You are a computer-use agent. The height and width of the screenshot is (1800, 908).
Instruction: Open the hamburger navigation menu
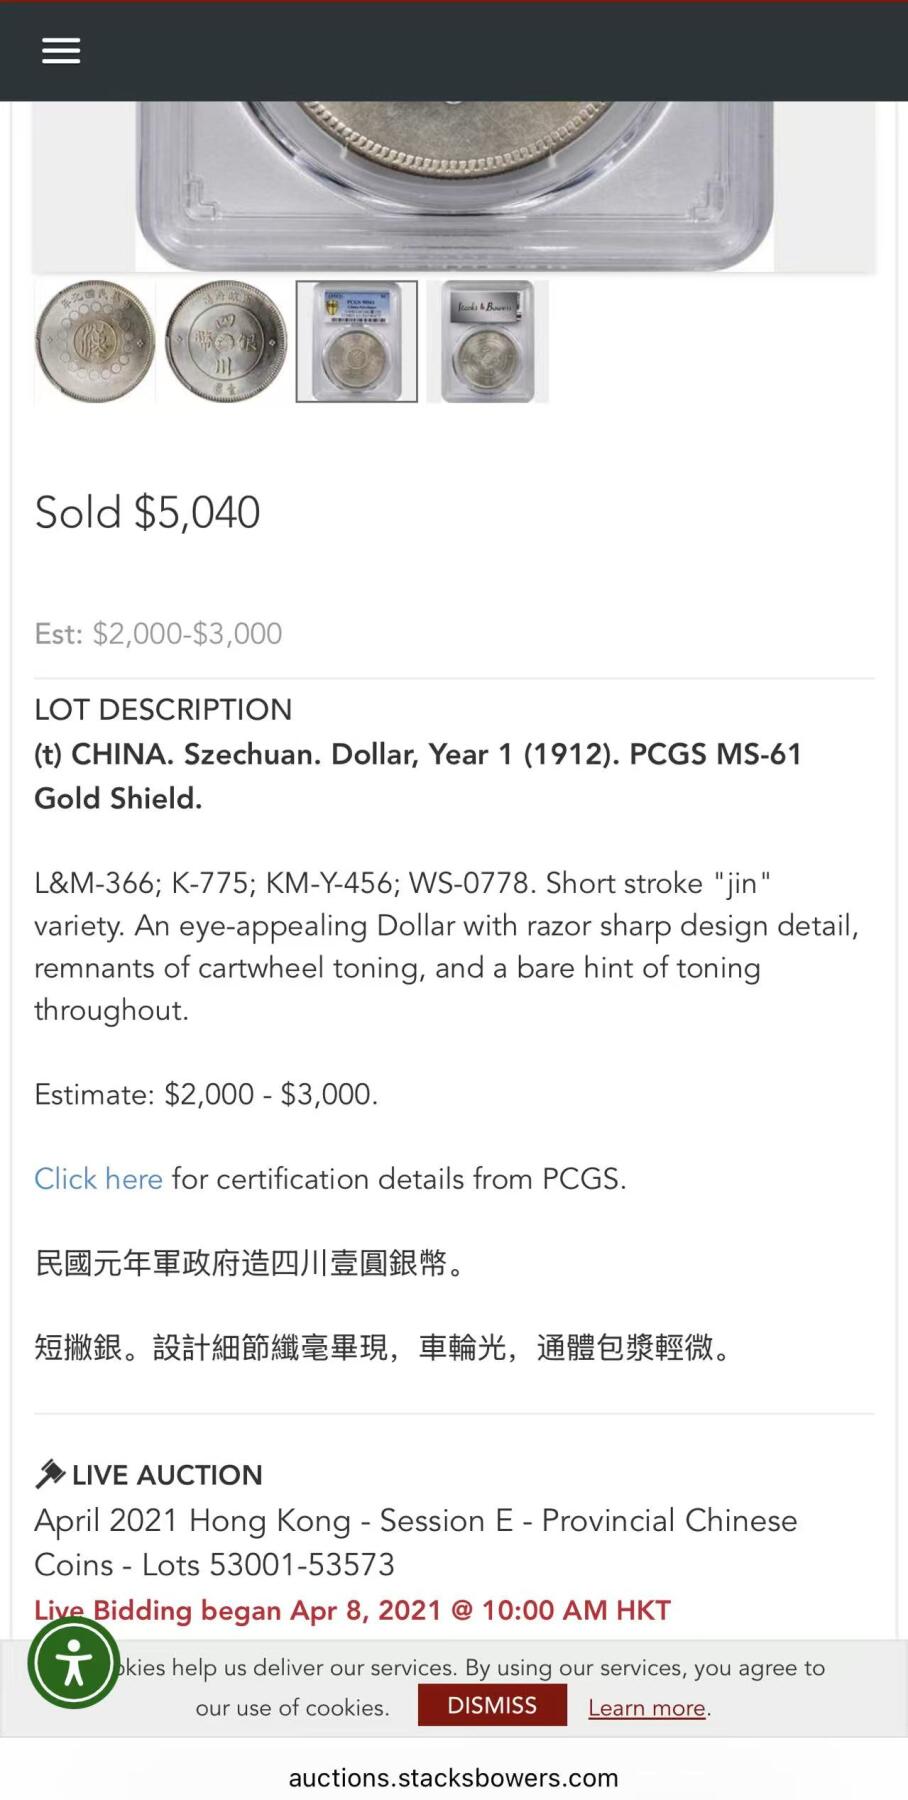(61, 51)
